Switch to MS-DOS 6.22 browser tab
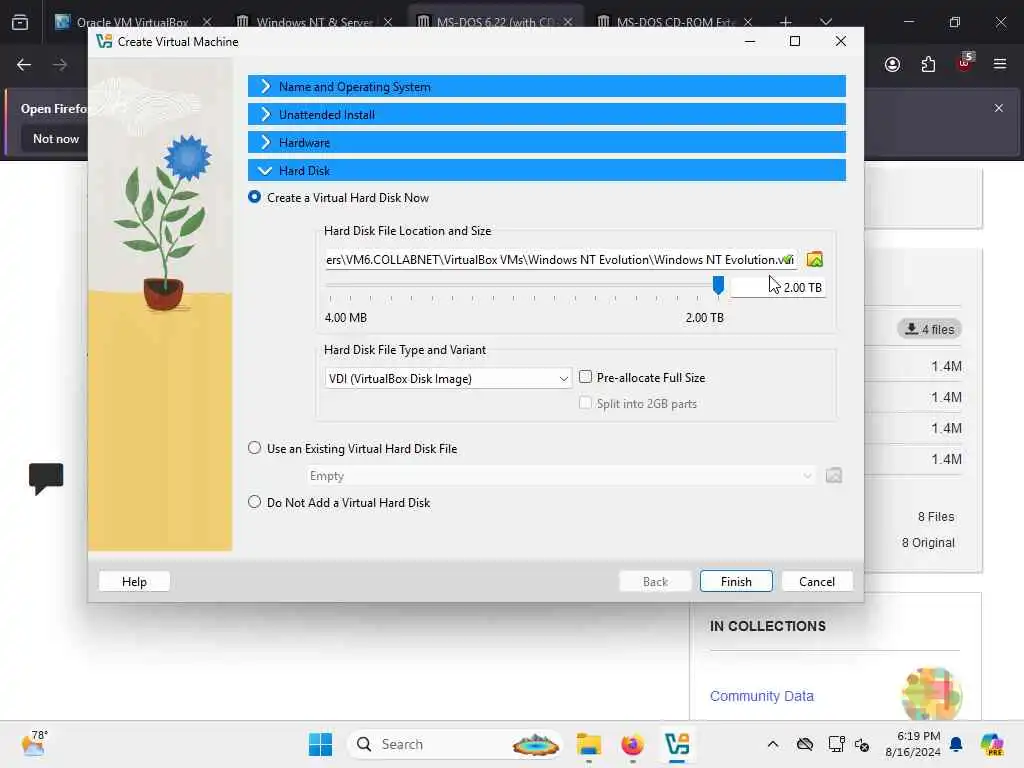 tap(494, 22)
